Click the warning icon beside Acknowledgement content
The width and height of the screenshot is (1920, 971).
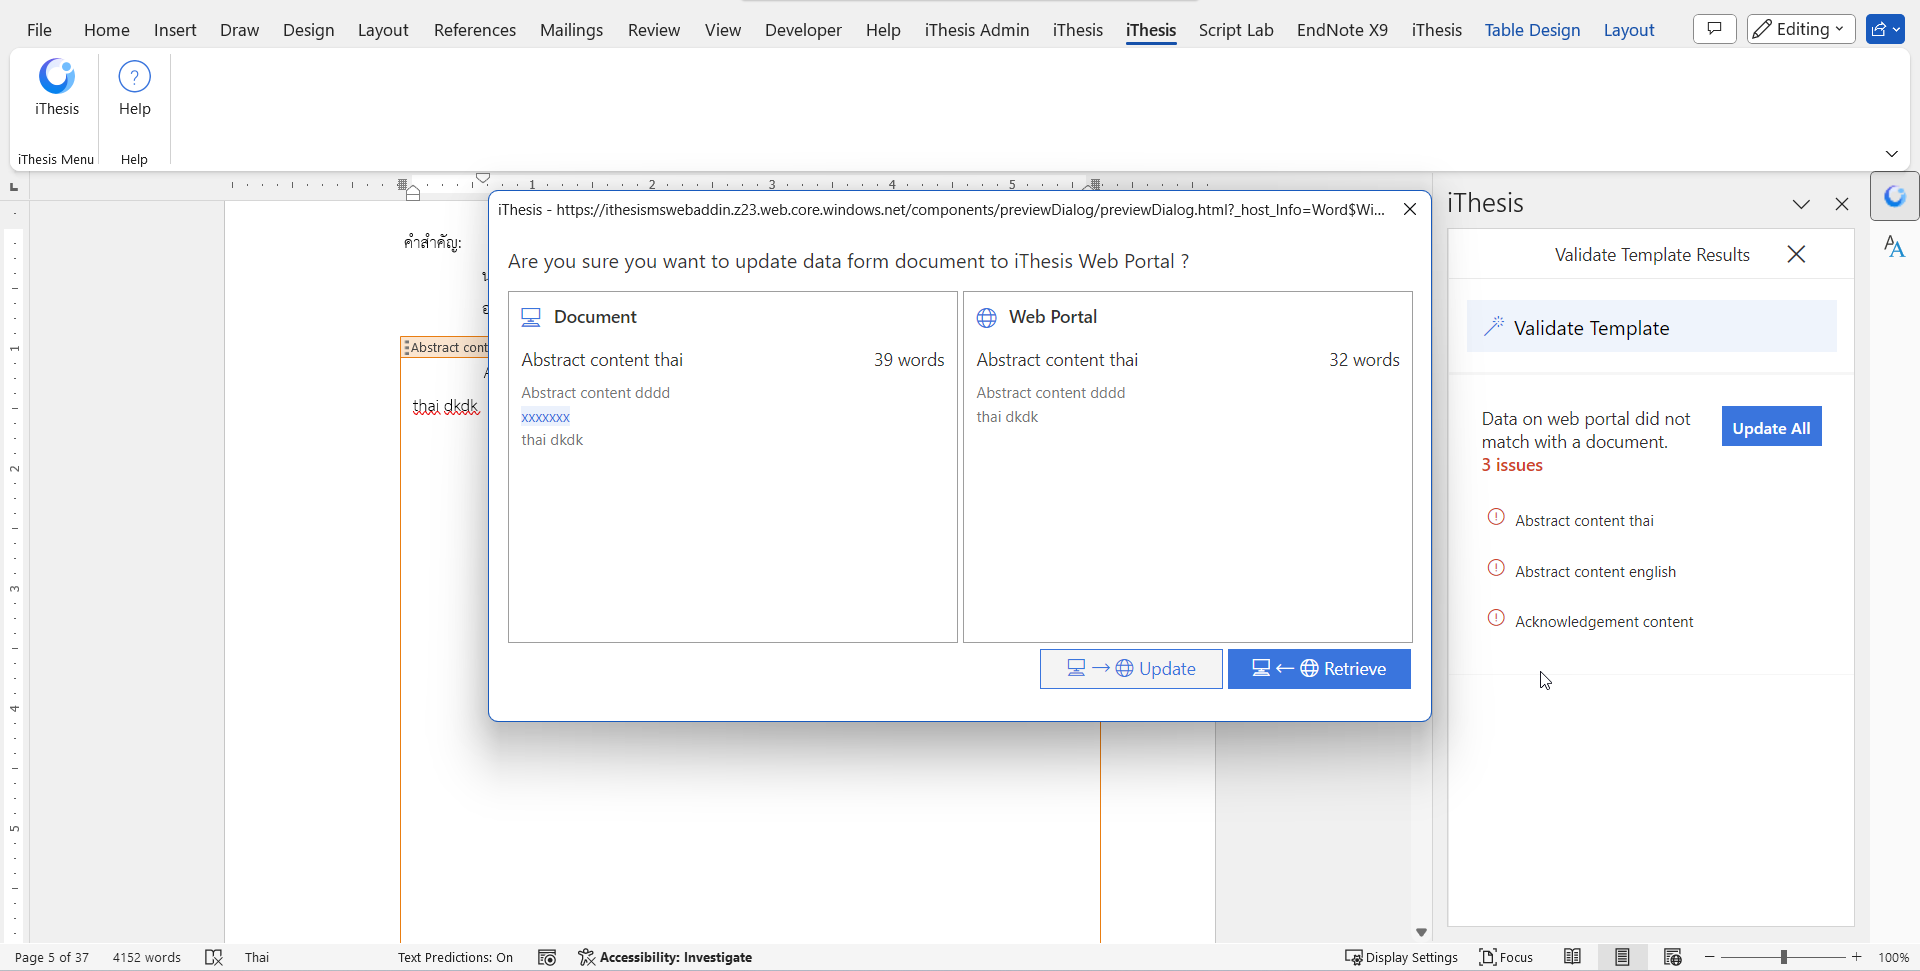click(1496, 618)
